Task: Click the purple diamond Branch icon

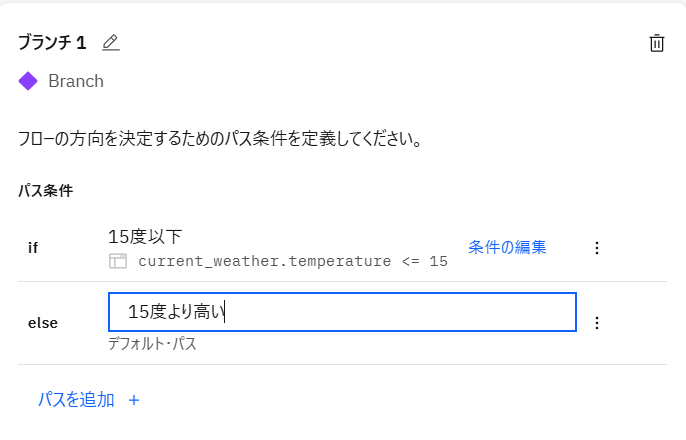Action: [x=28, y=81]
